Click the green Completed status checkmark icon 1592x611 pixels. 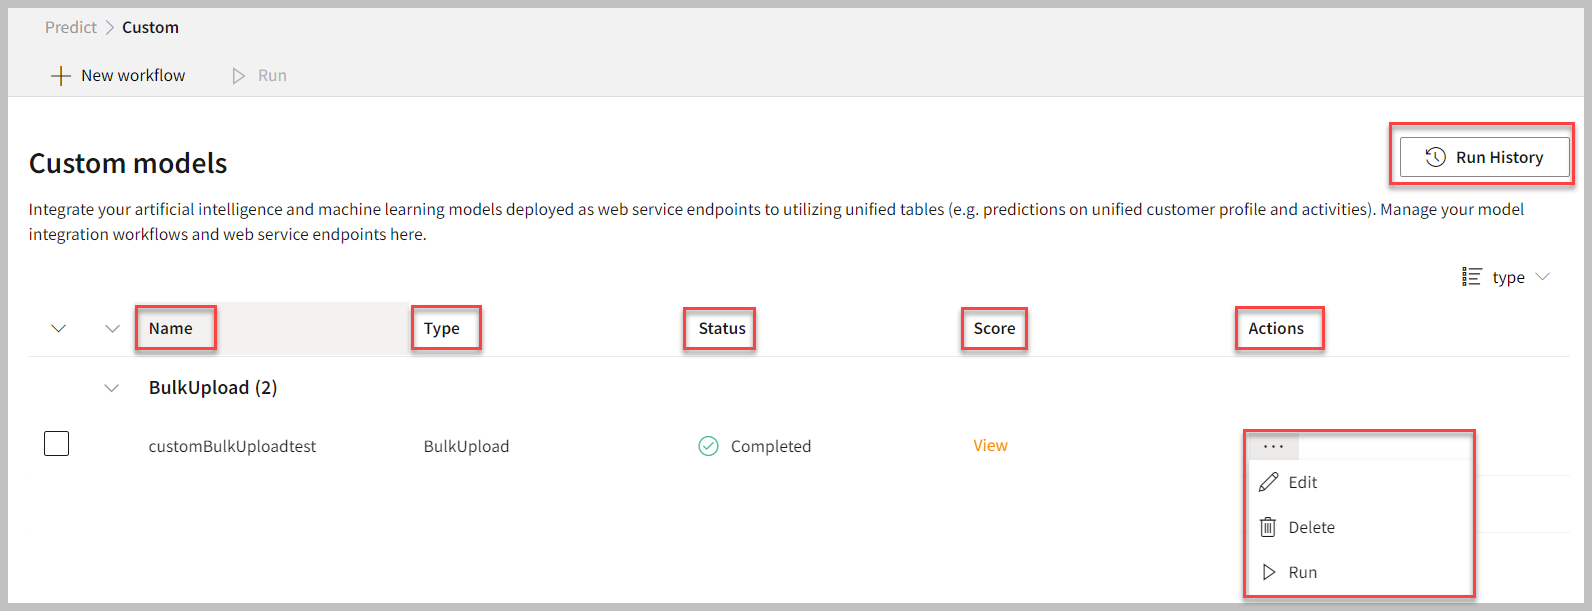[x=708, y=446]
